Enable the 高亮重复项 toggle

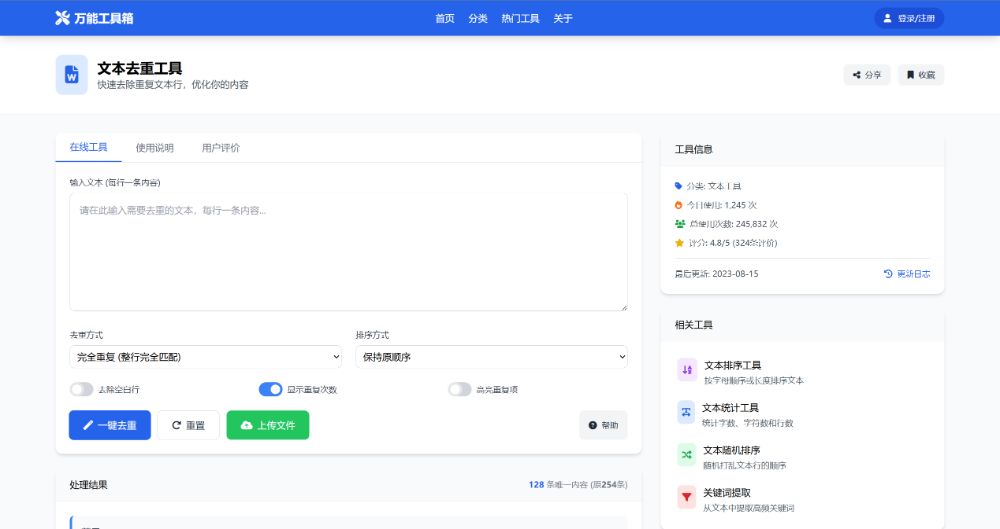(x=459, y=389)
